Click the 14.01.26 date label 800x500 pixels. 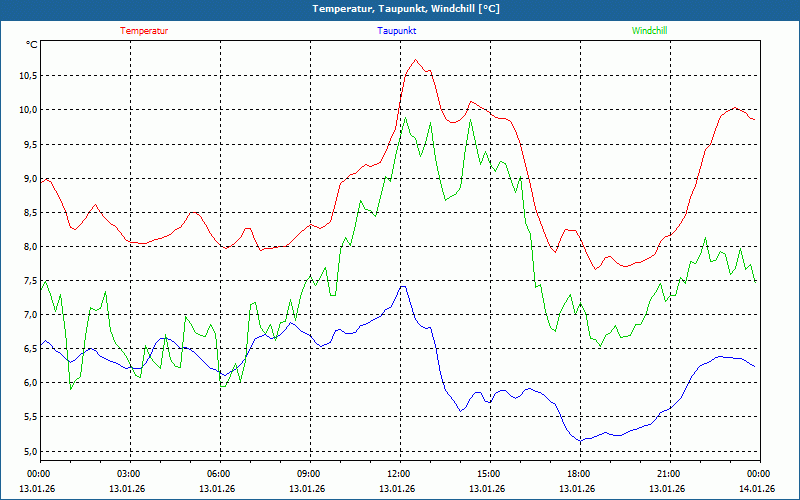tap(758, 489)
